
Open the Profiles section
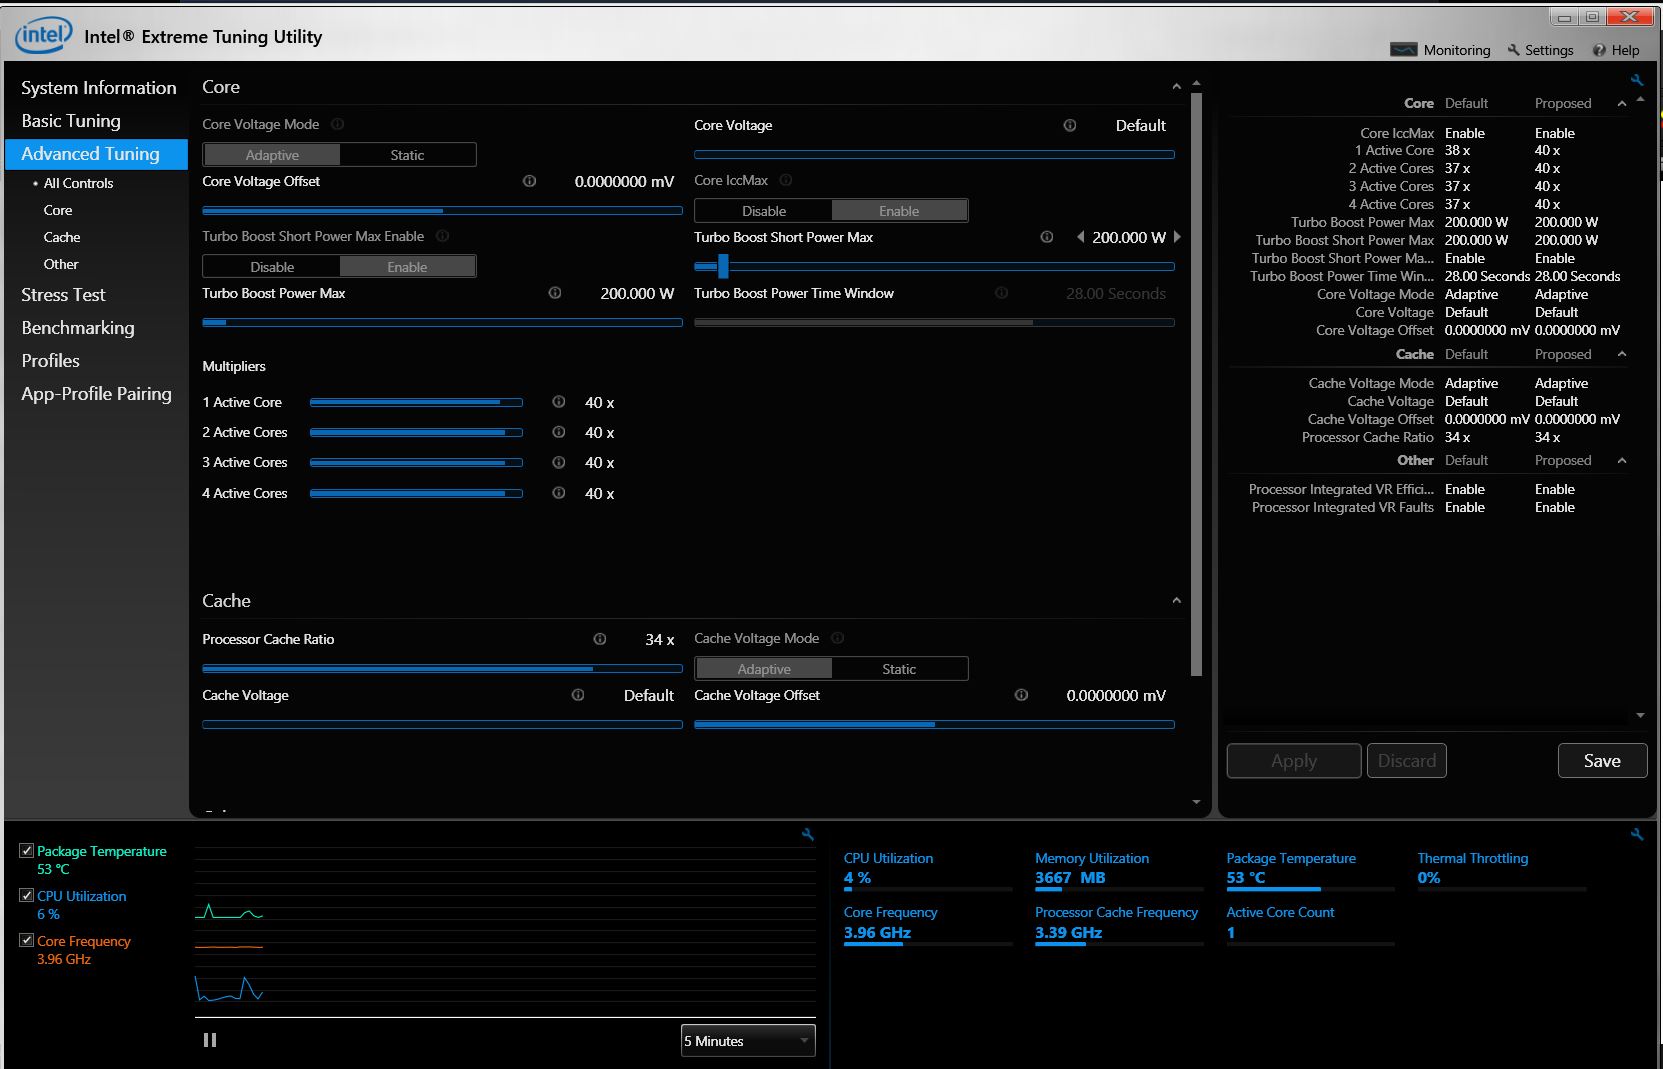pyautogui.click(x=51, y=361)
